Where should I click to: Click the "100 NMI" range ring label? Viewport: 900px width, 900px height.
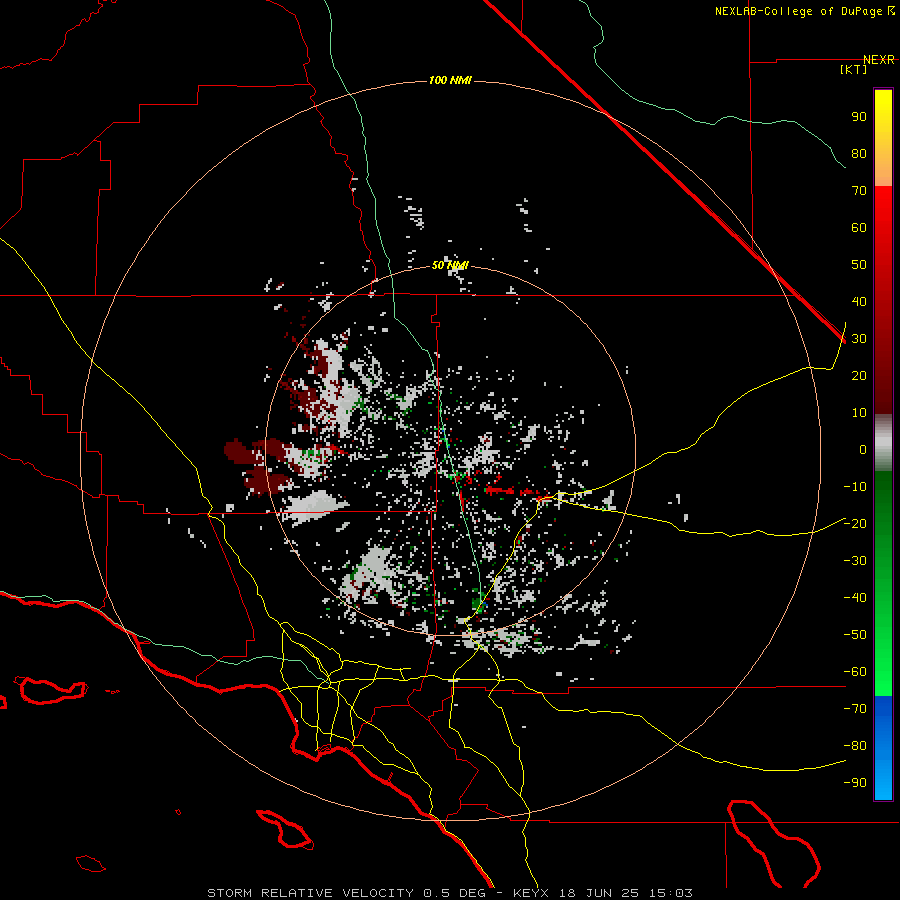tap(450, 80)
